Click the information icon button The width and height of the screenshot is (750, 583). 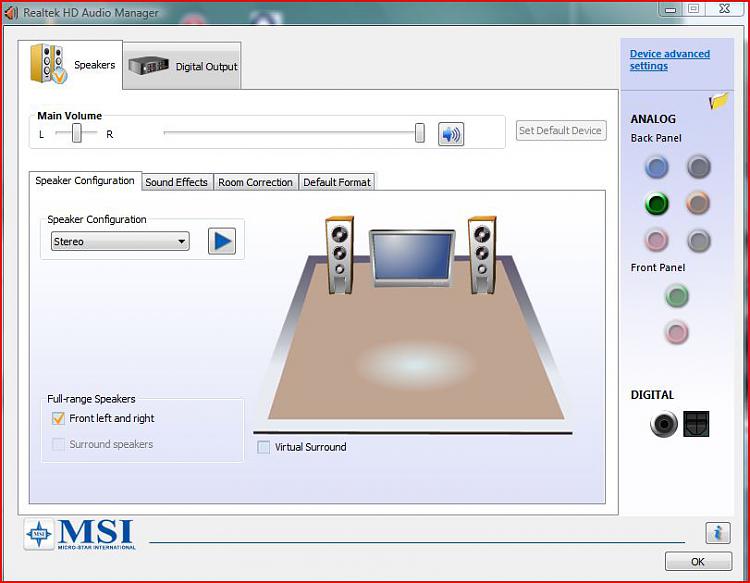coord(717,533)
